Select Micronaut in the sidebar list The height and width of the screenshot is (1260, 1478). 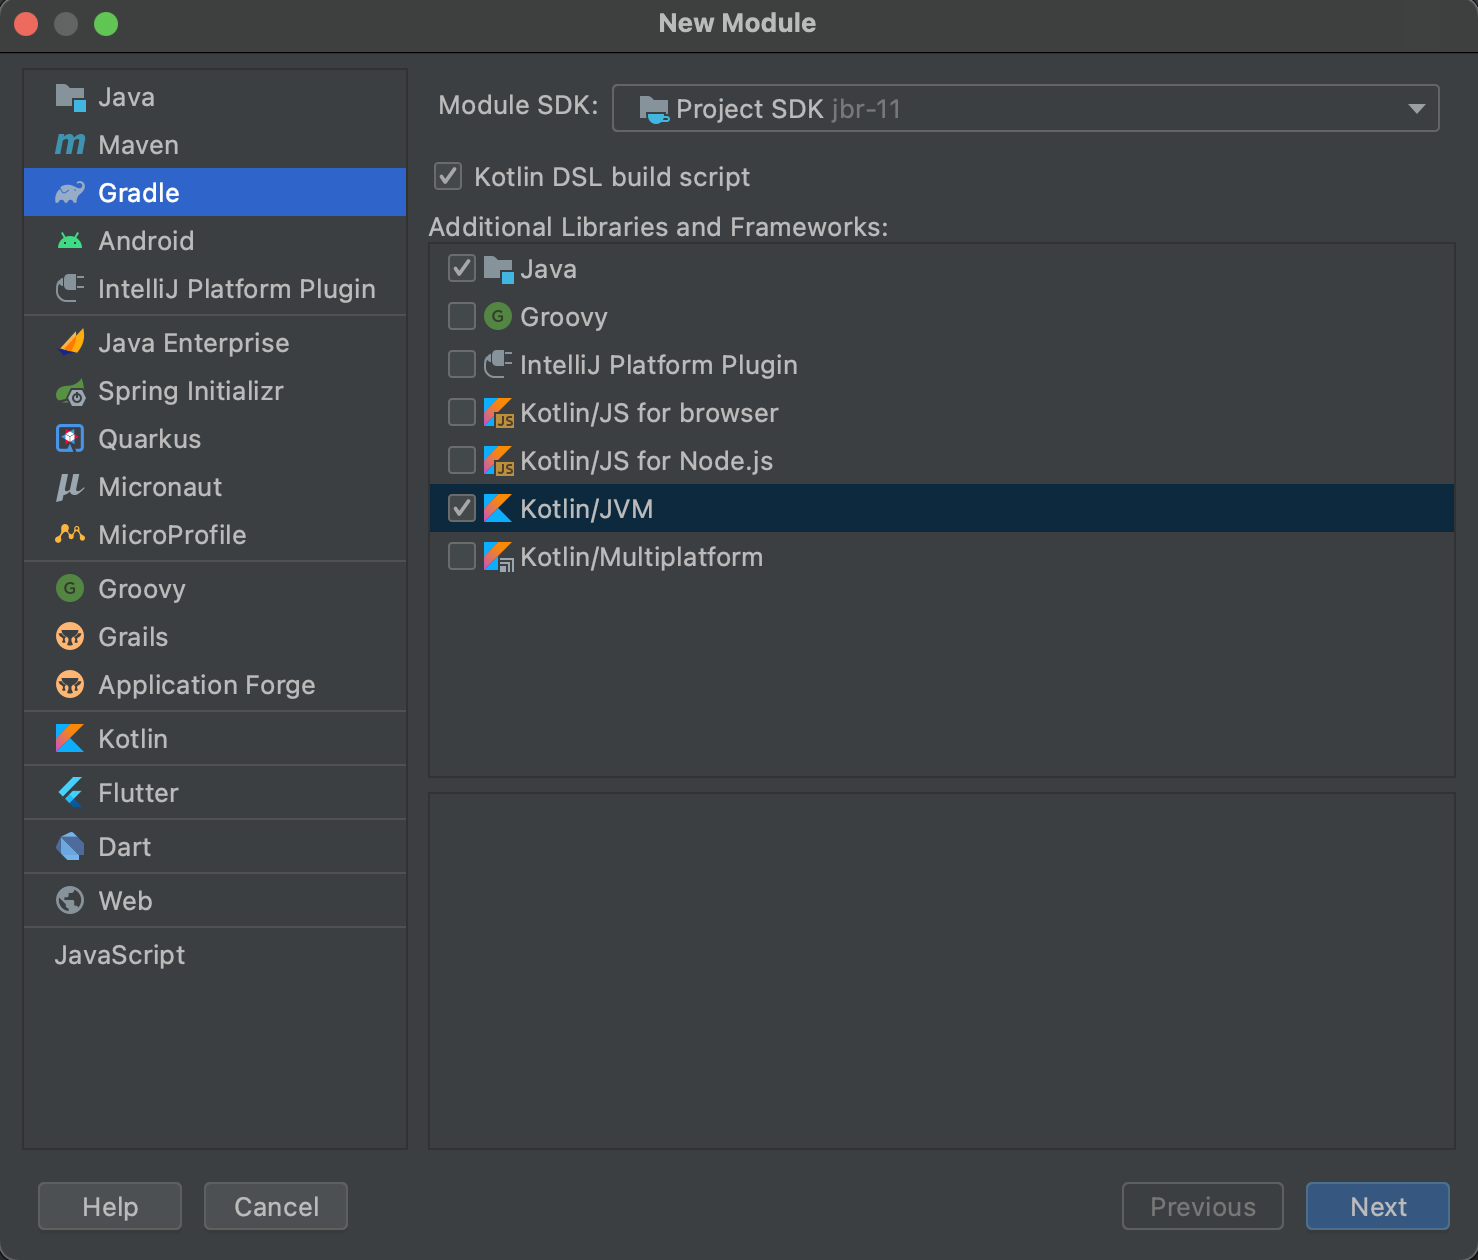pyautogui.click(x=215, y=487)
